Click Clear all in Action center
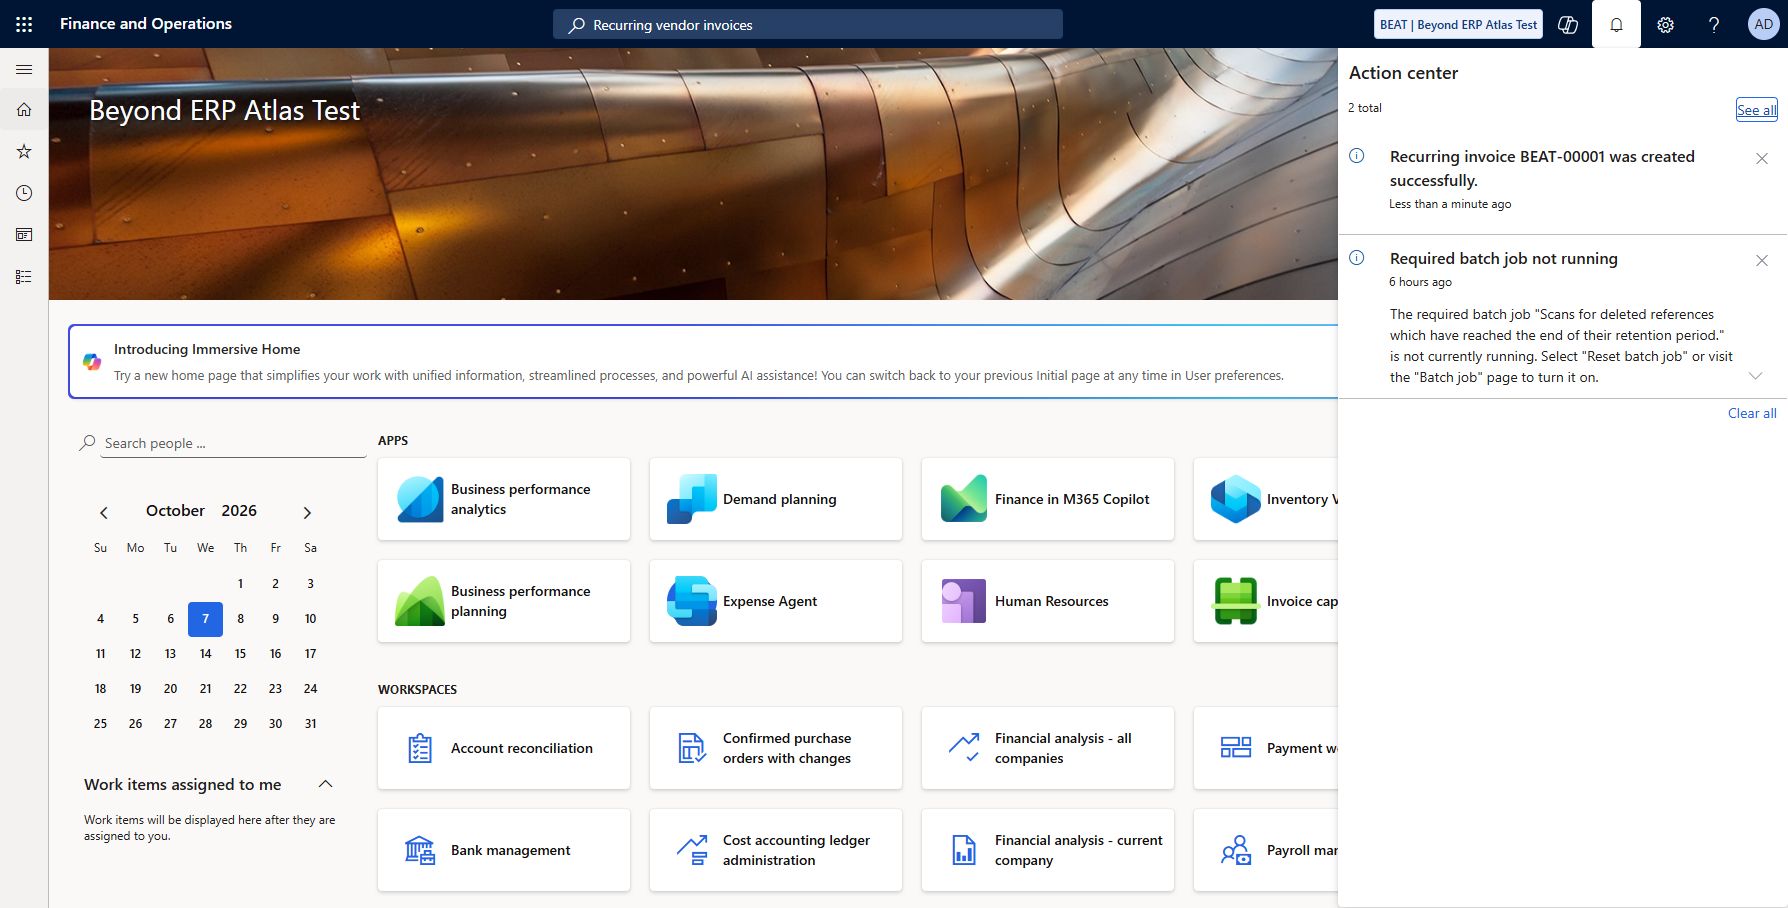The height and width of the screenshot is (908, 1788). pyautogui.click(x=1752, y=413)
